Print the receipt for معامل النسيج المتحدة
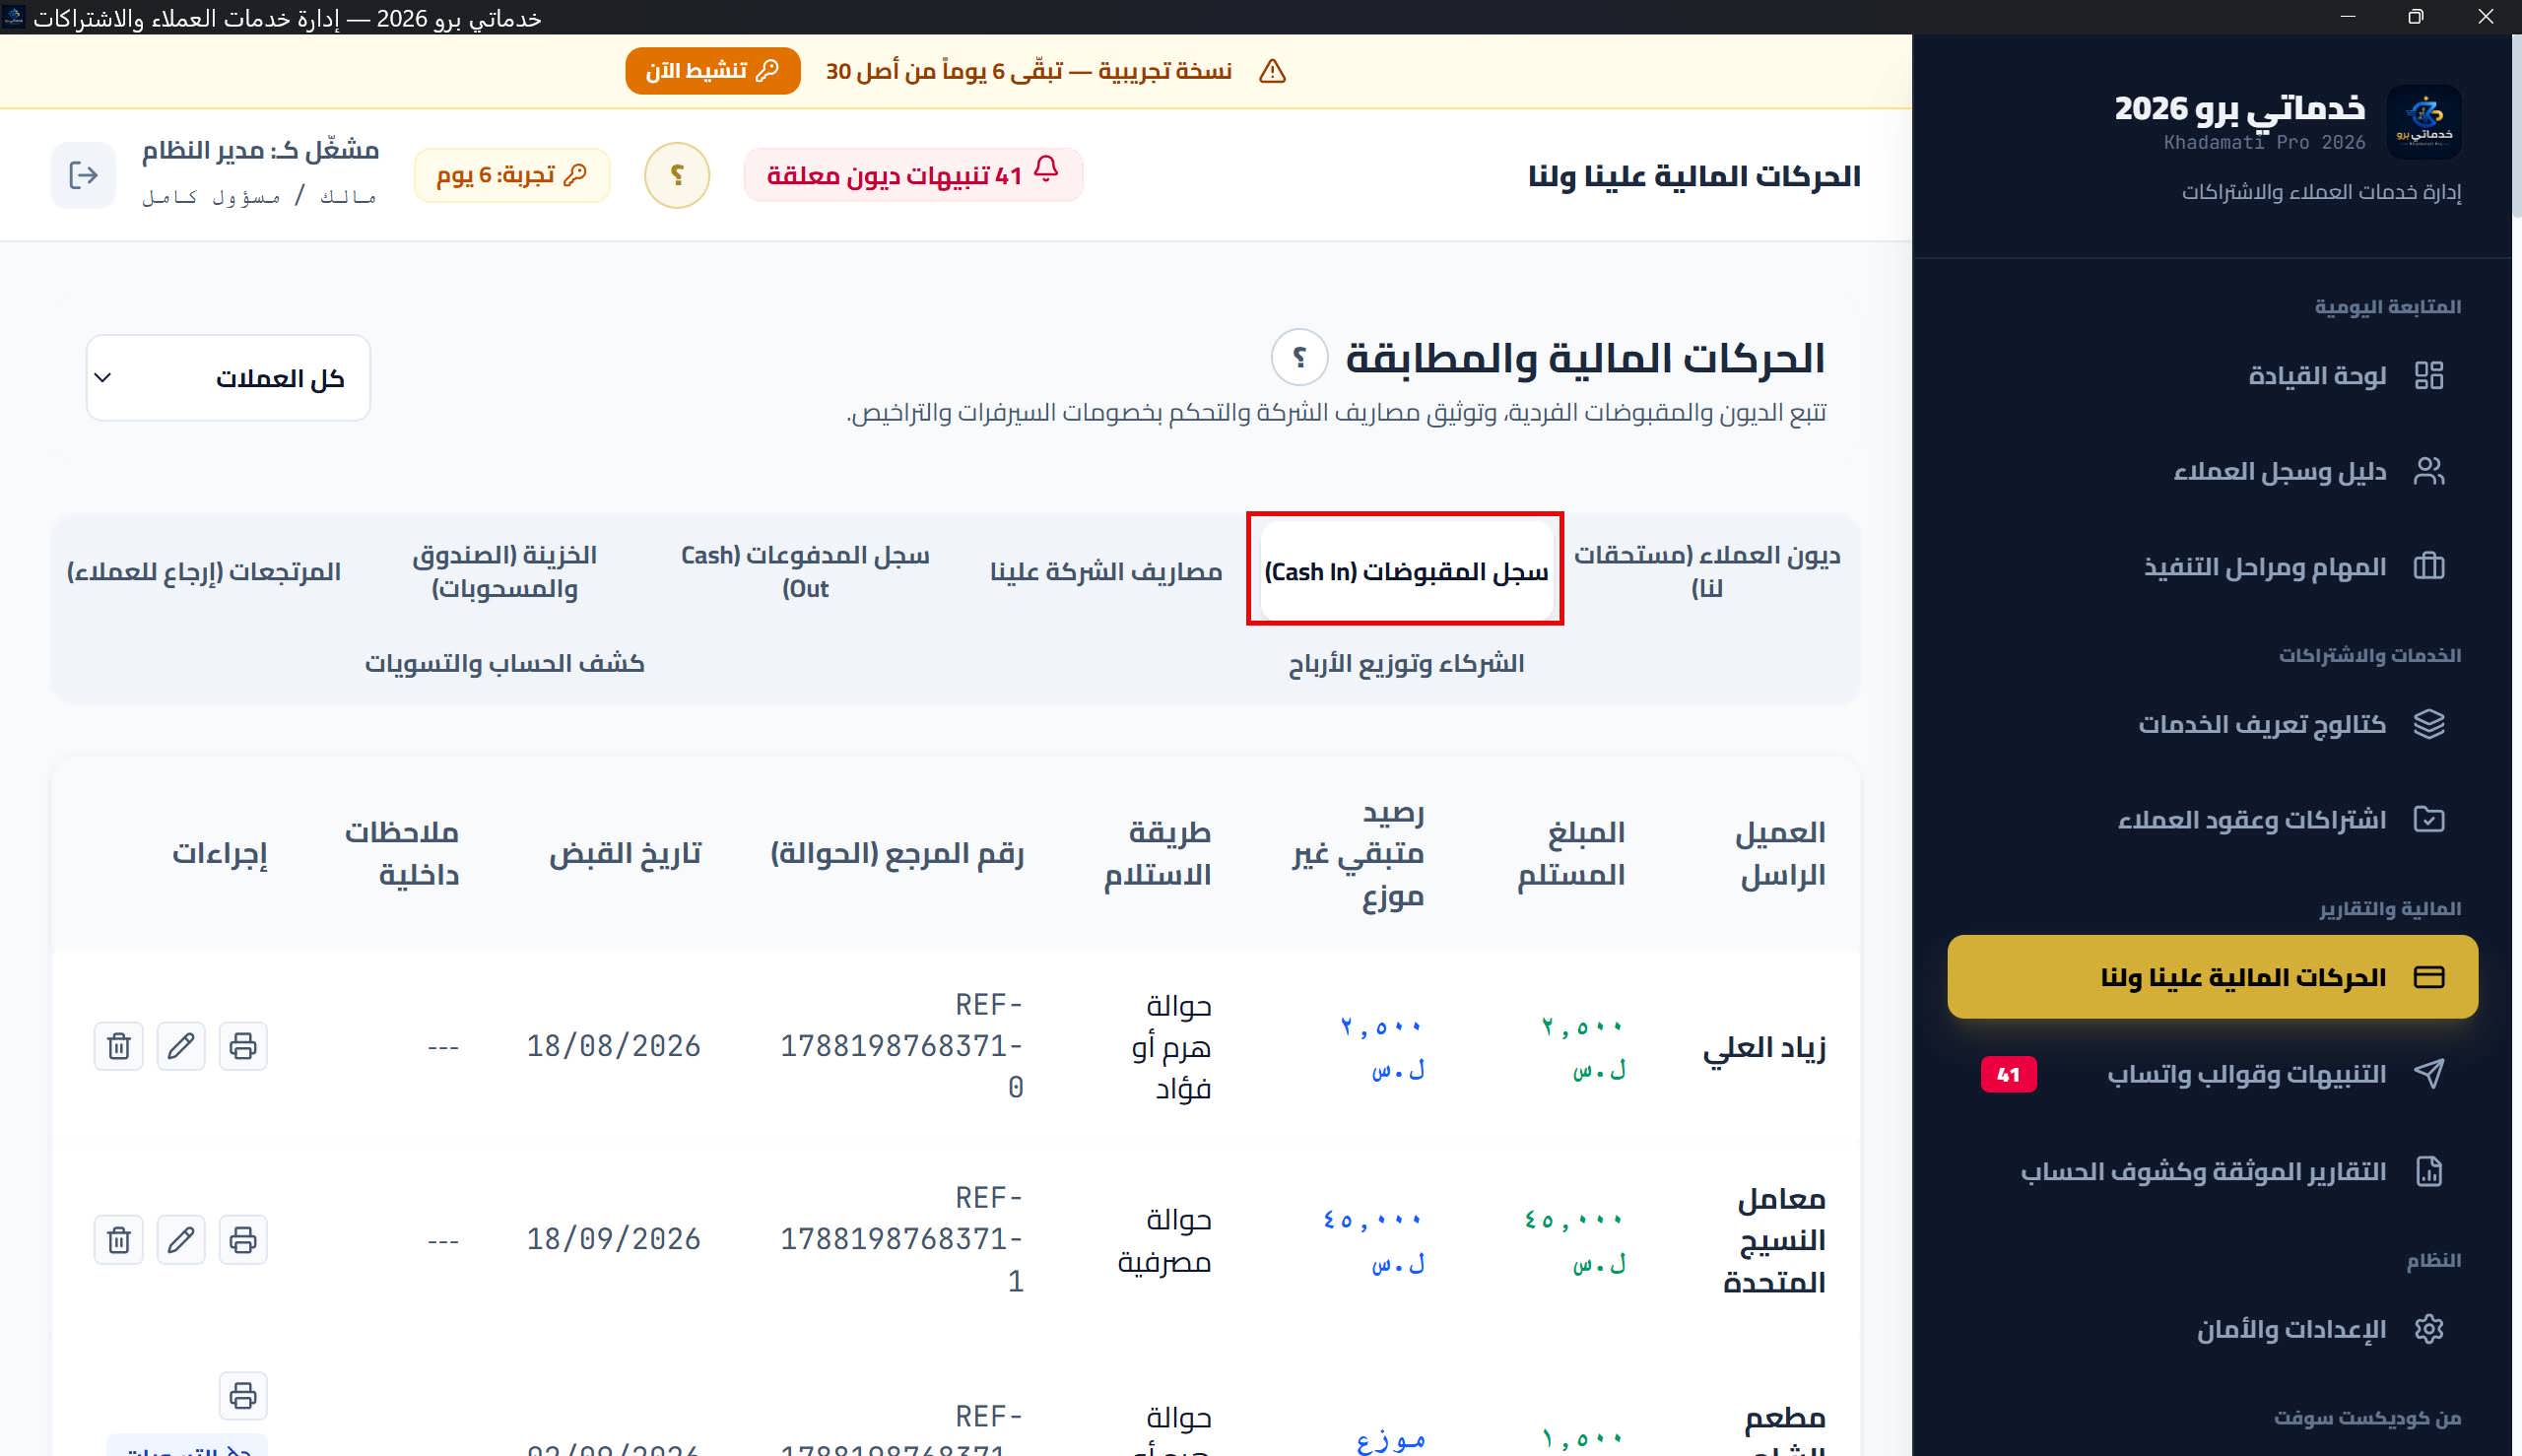Screen dimensions: 2522x1456 (x=243, y=1240)
